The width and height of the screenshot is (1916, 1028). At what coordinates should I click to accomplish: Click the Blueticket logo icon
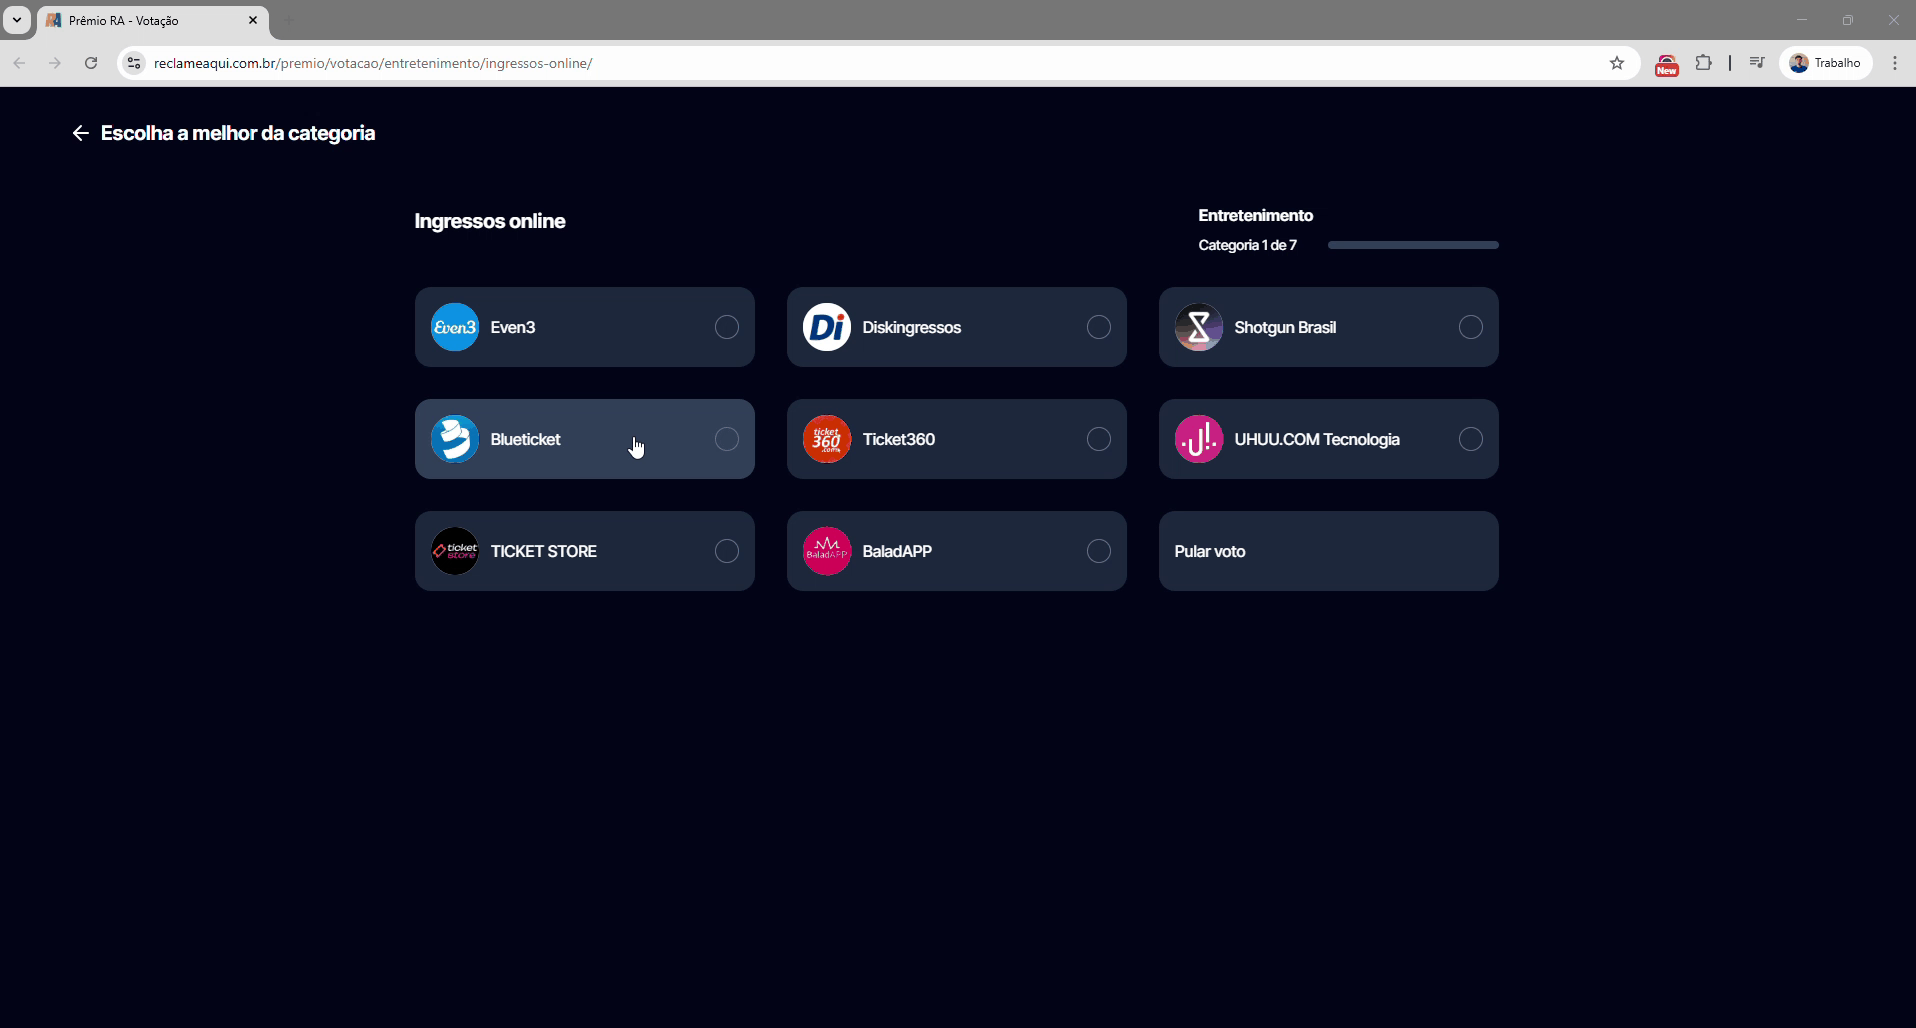click(x=455, y=439)
